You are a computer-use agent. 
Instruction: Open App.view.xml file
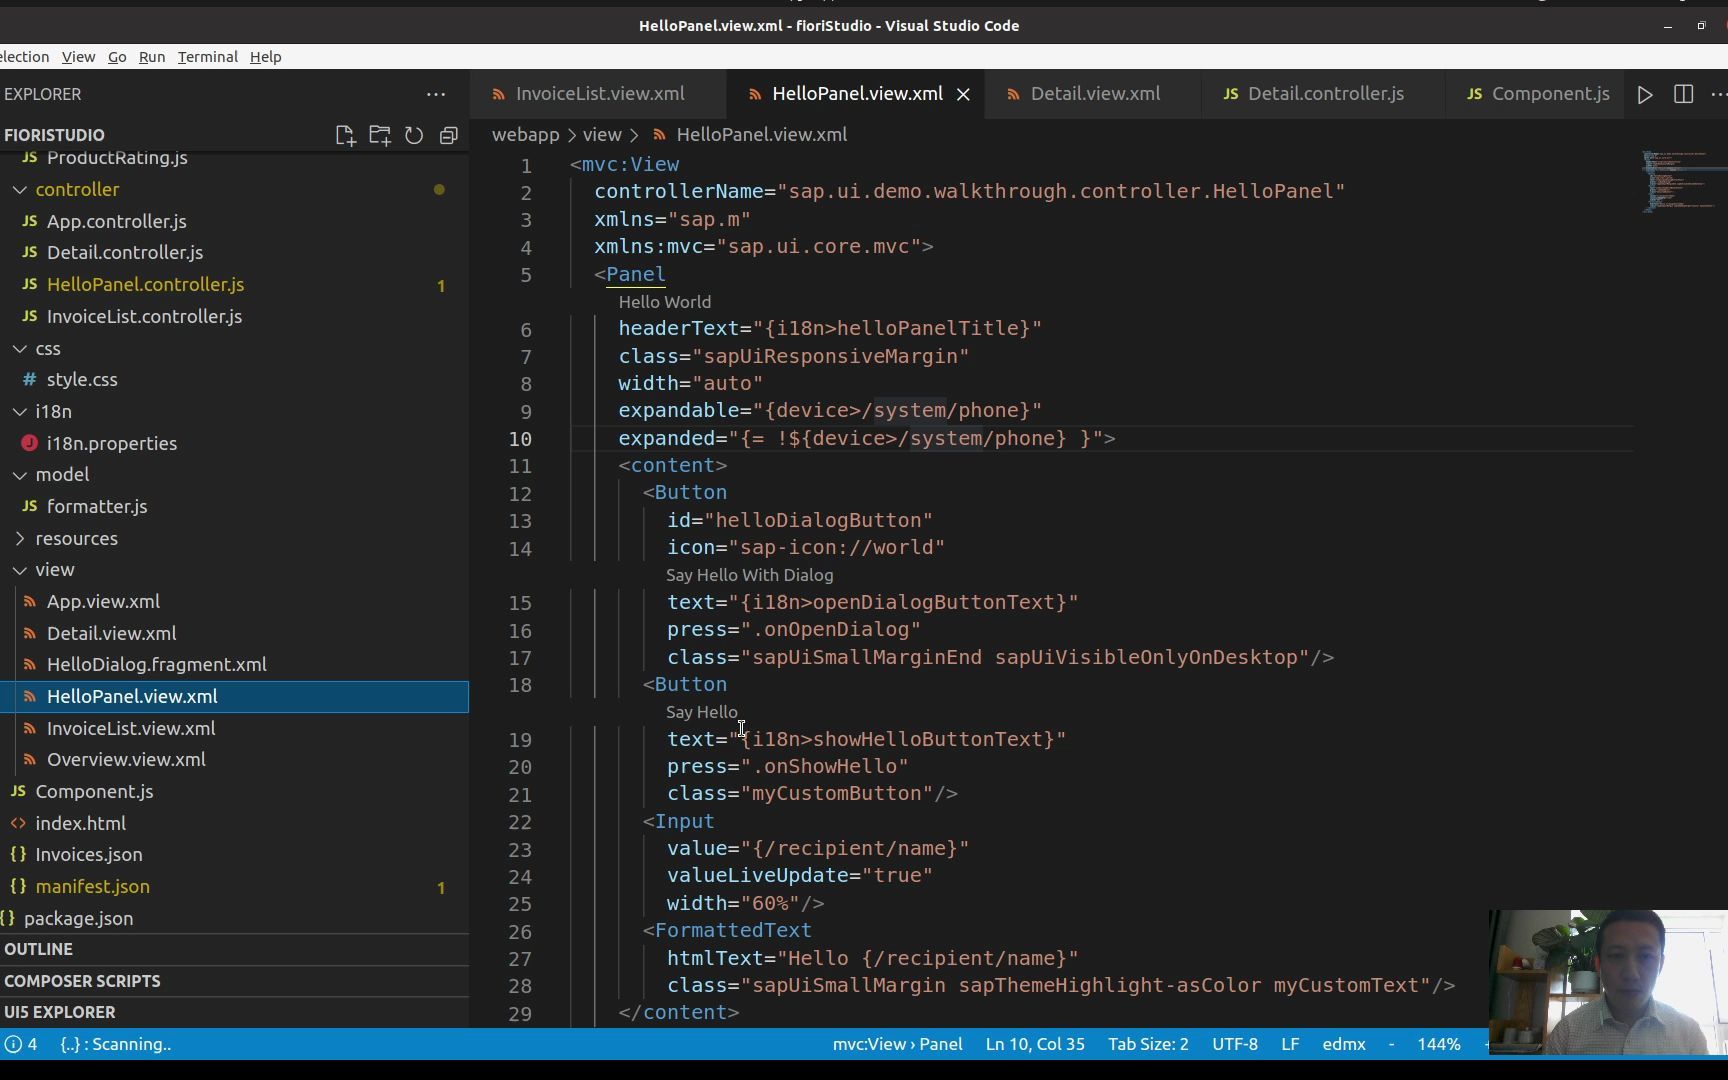pyautogui.click(x=103, y=602)
